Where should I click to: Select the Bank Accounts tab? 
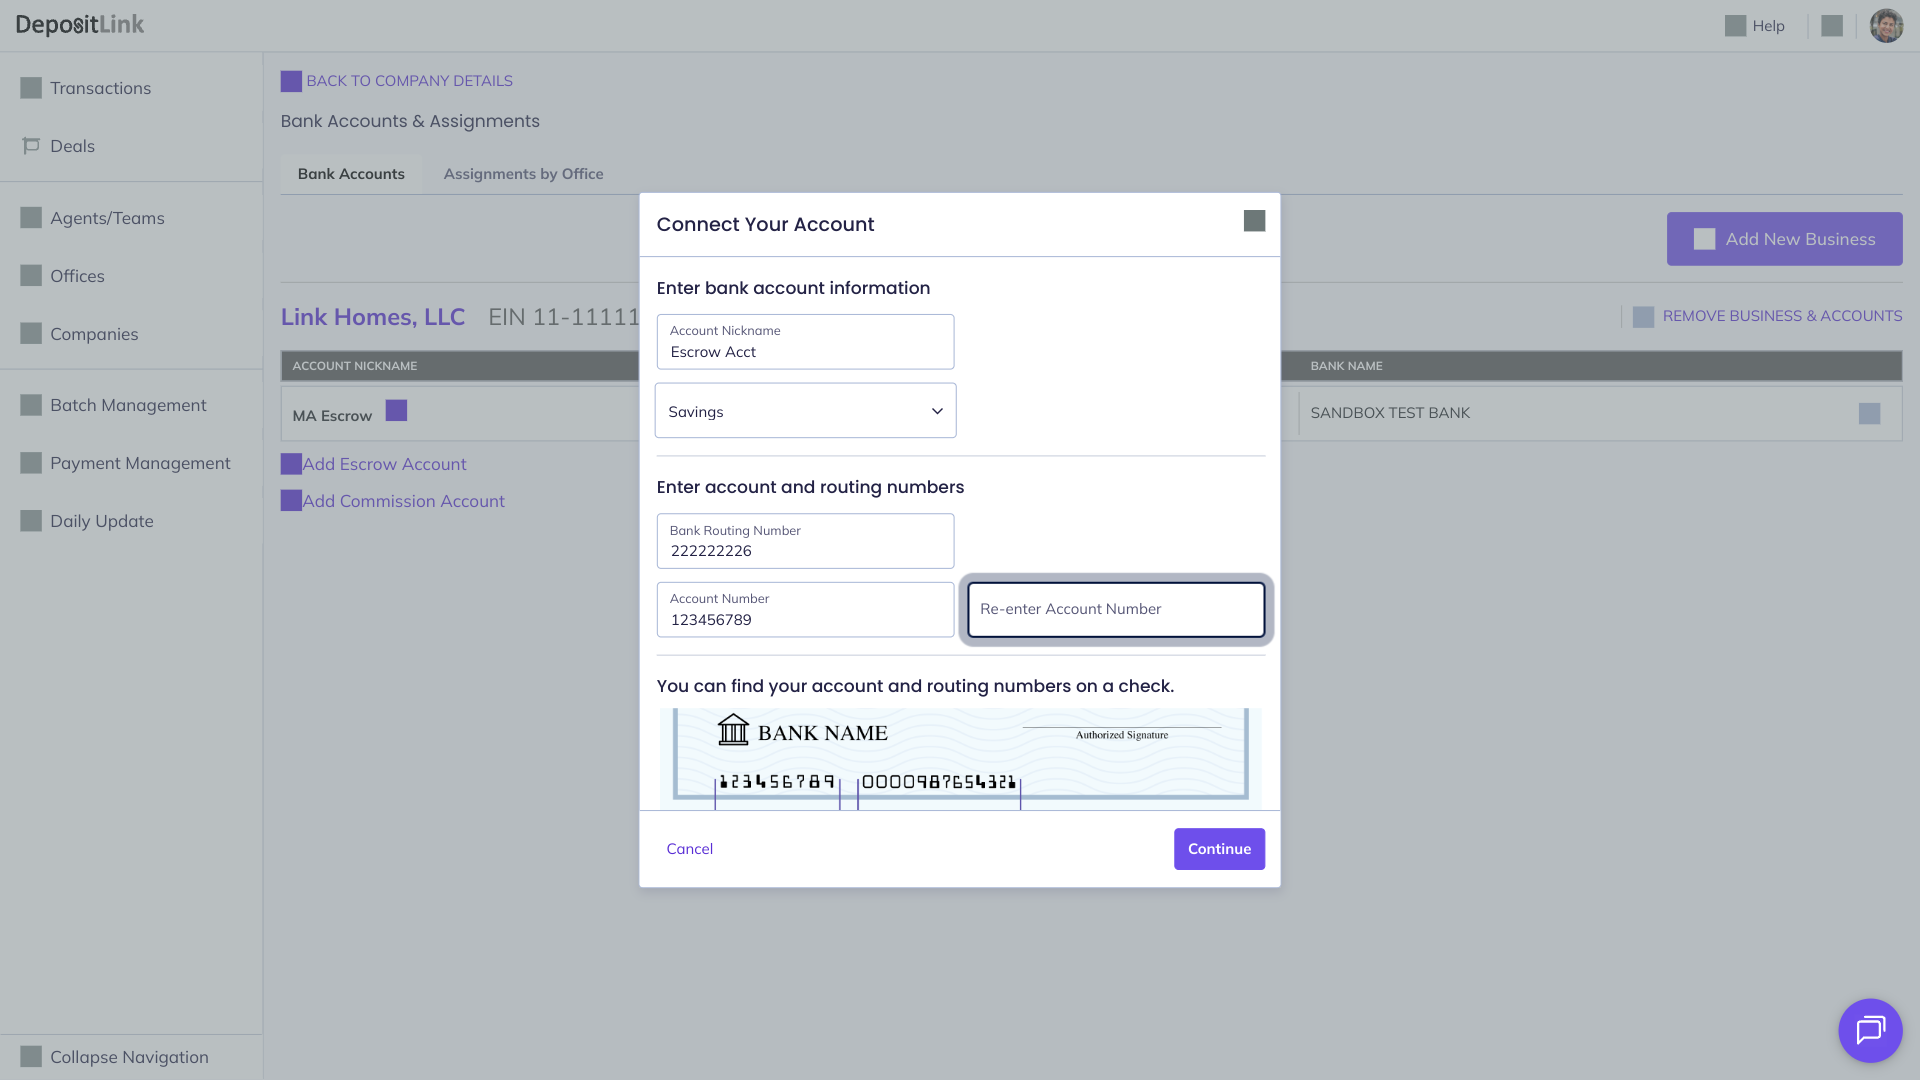click(351, 174)
